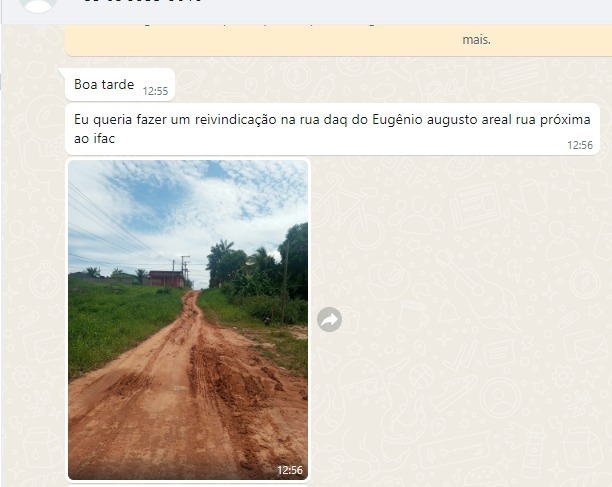Image resolution: width=612 pixels, height=487 pixels.
Task: Click the 12:56 timestamp on the photo
Action: click(290, 470)
